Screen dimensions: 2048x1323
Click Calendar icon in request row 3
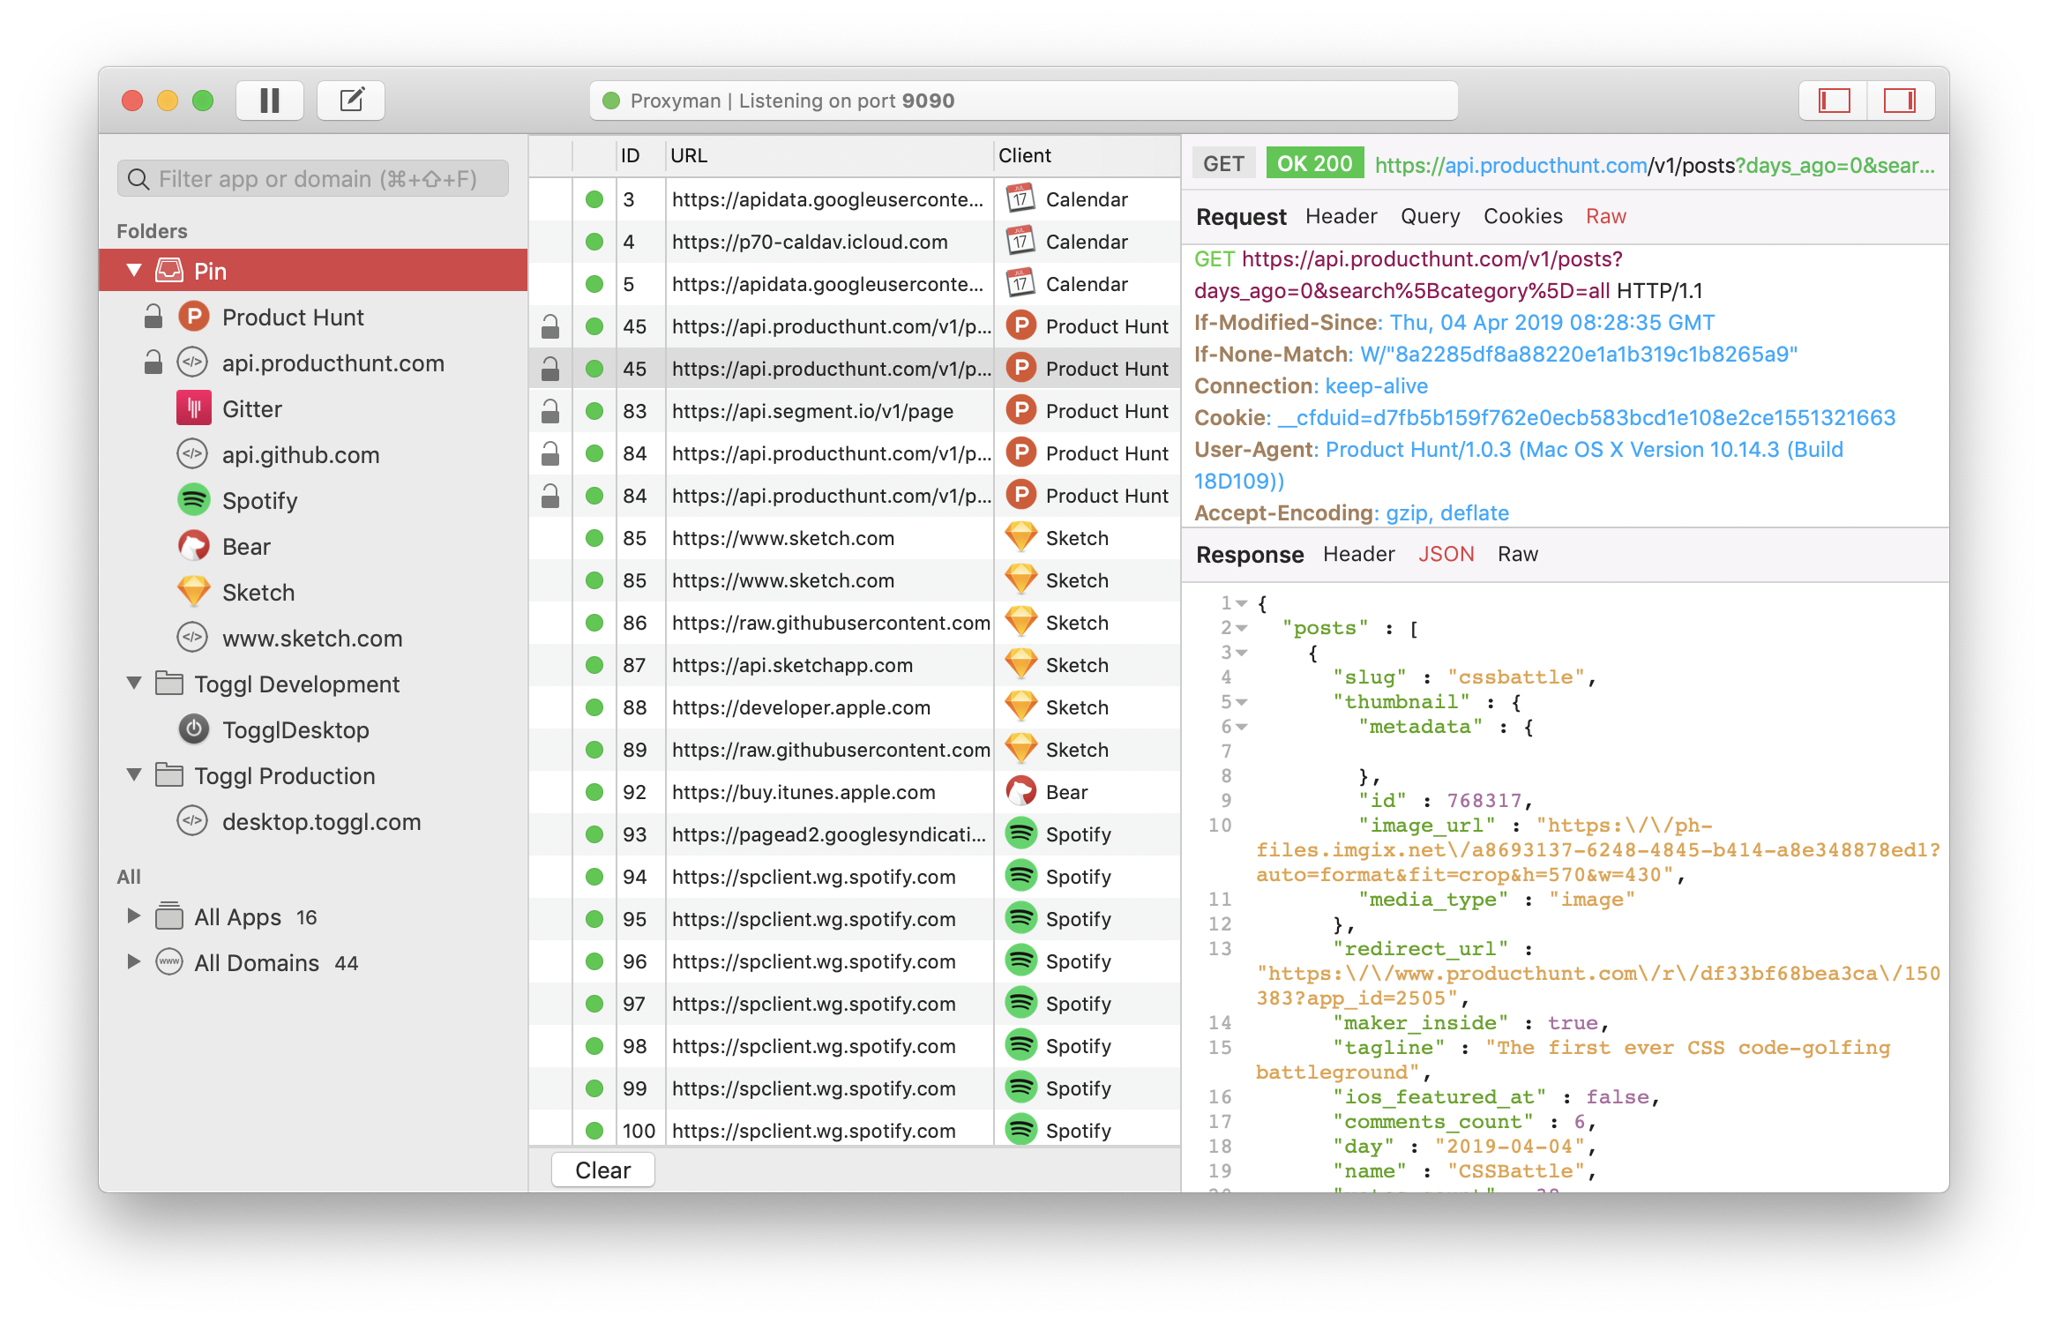(x=1020, y=198)
